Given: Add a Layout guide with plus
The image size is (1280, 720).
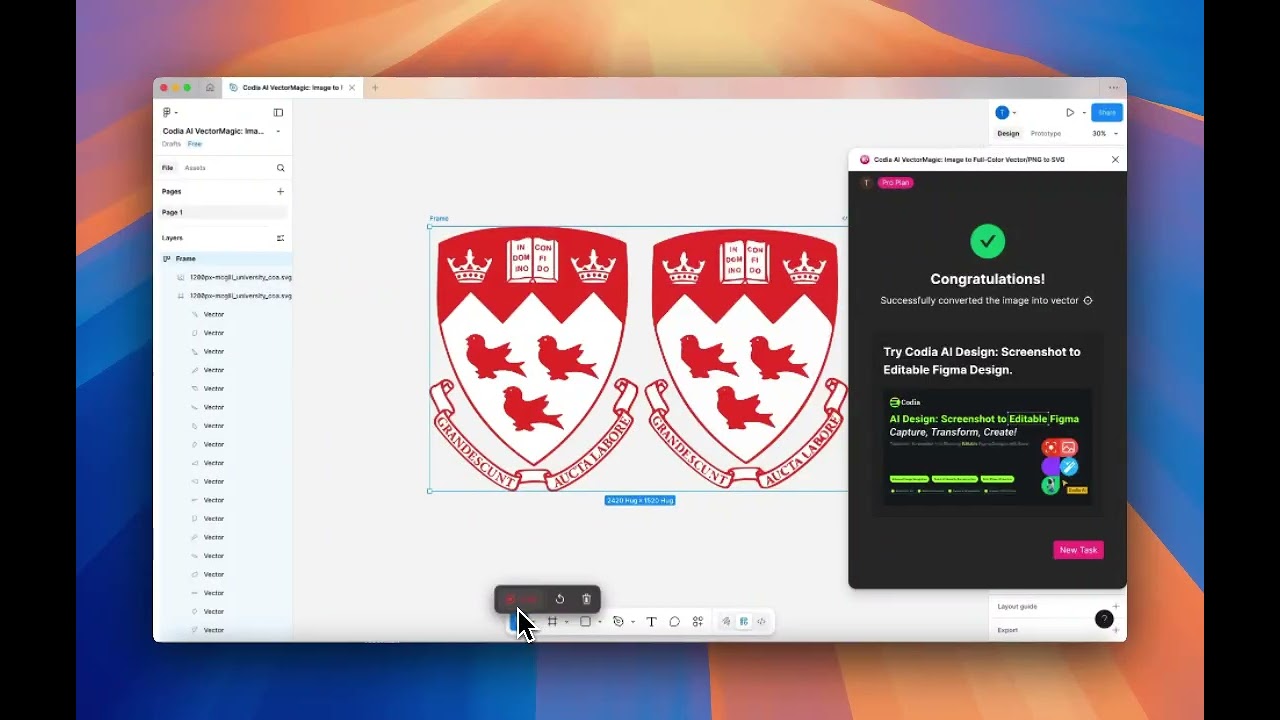Looking at the screenshot, I should [1116, 607].
